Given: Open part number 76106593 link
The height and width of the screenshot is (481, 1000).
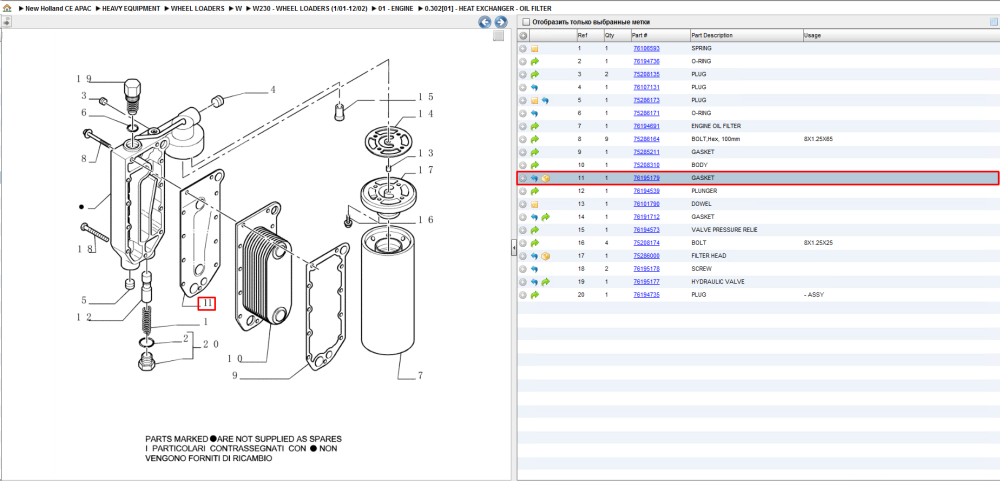Looking at the screenshot, I should (646, 48).
